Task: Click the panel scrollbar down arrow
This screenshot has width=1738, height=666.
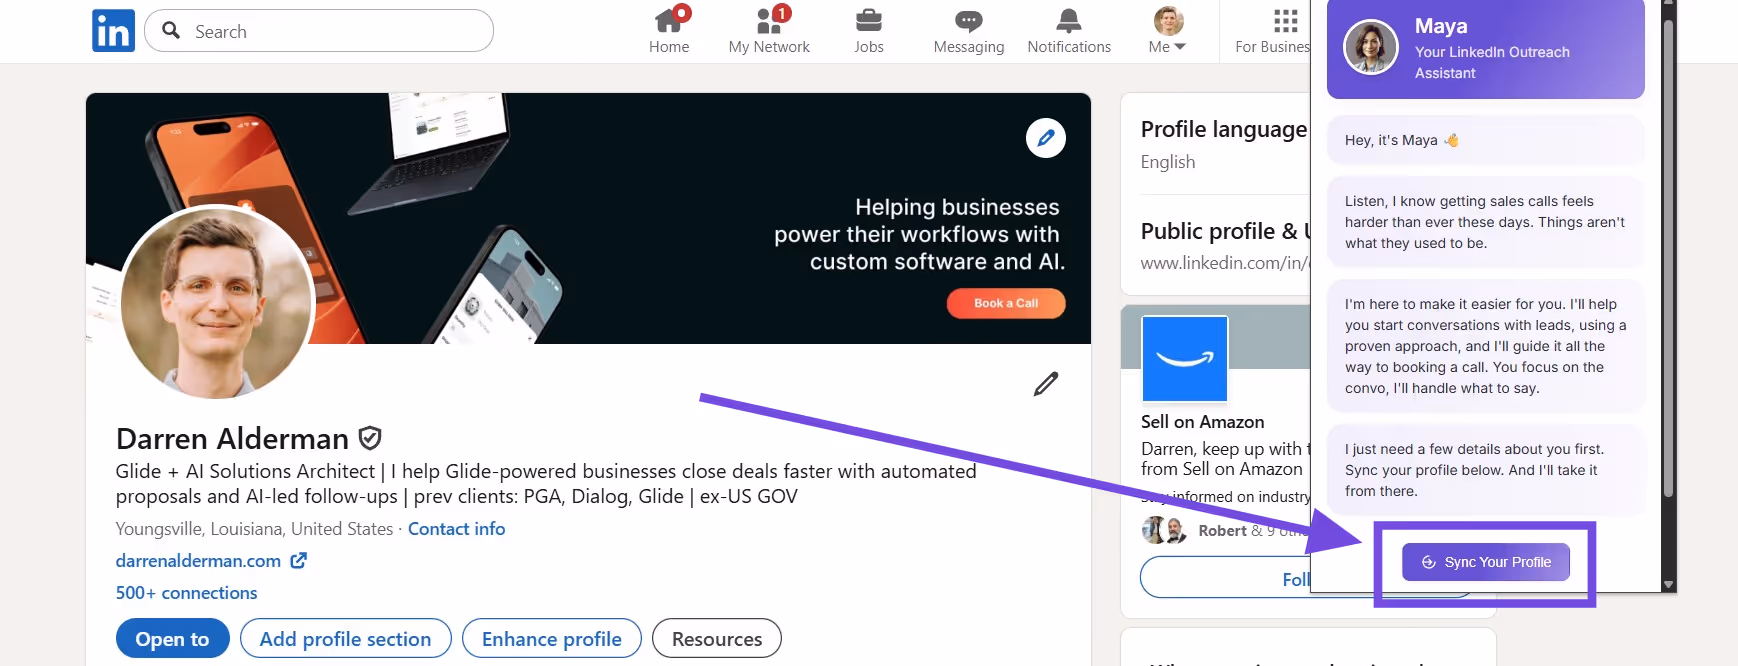Action: point(1668,584)
